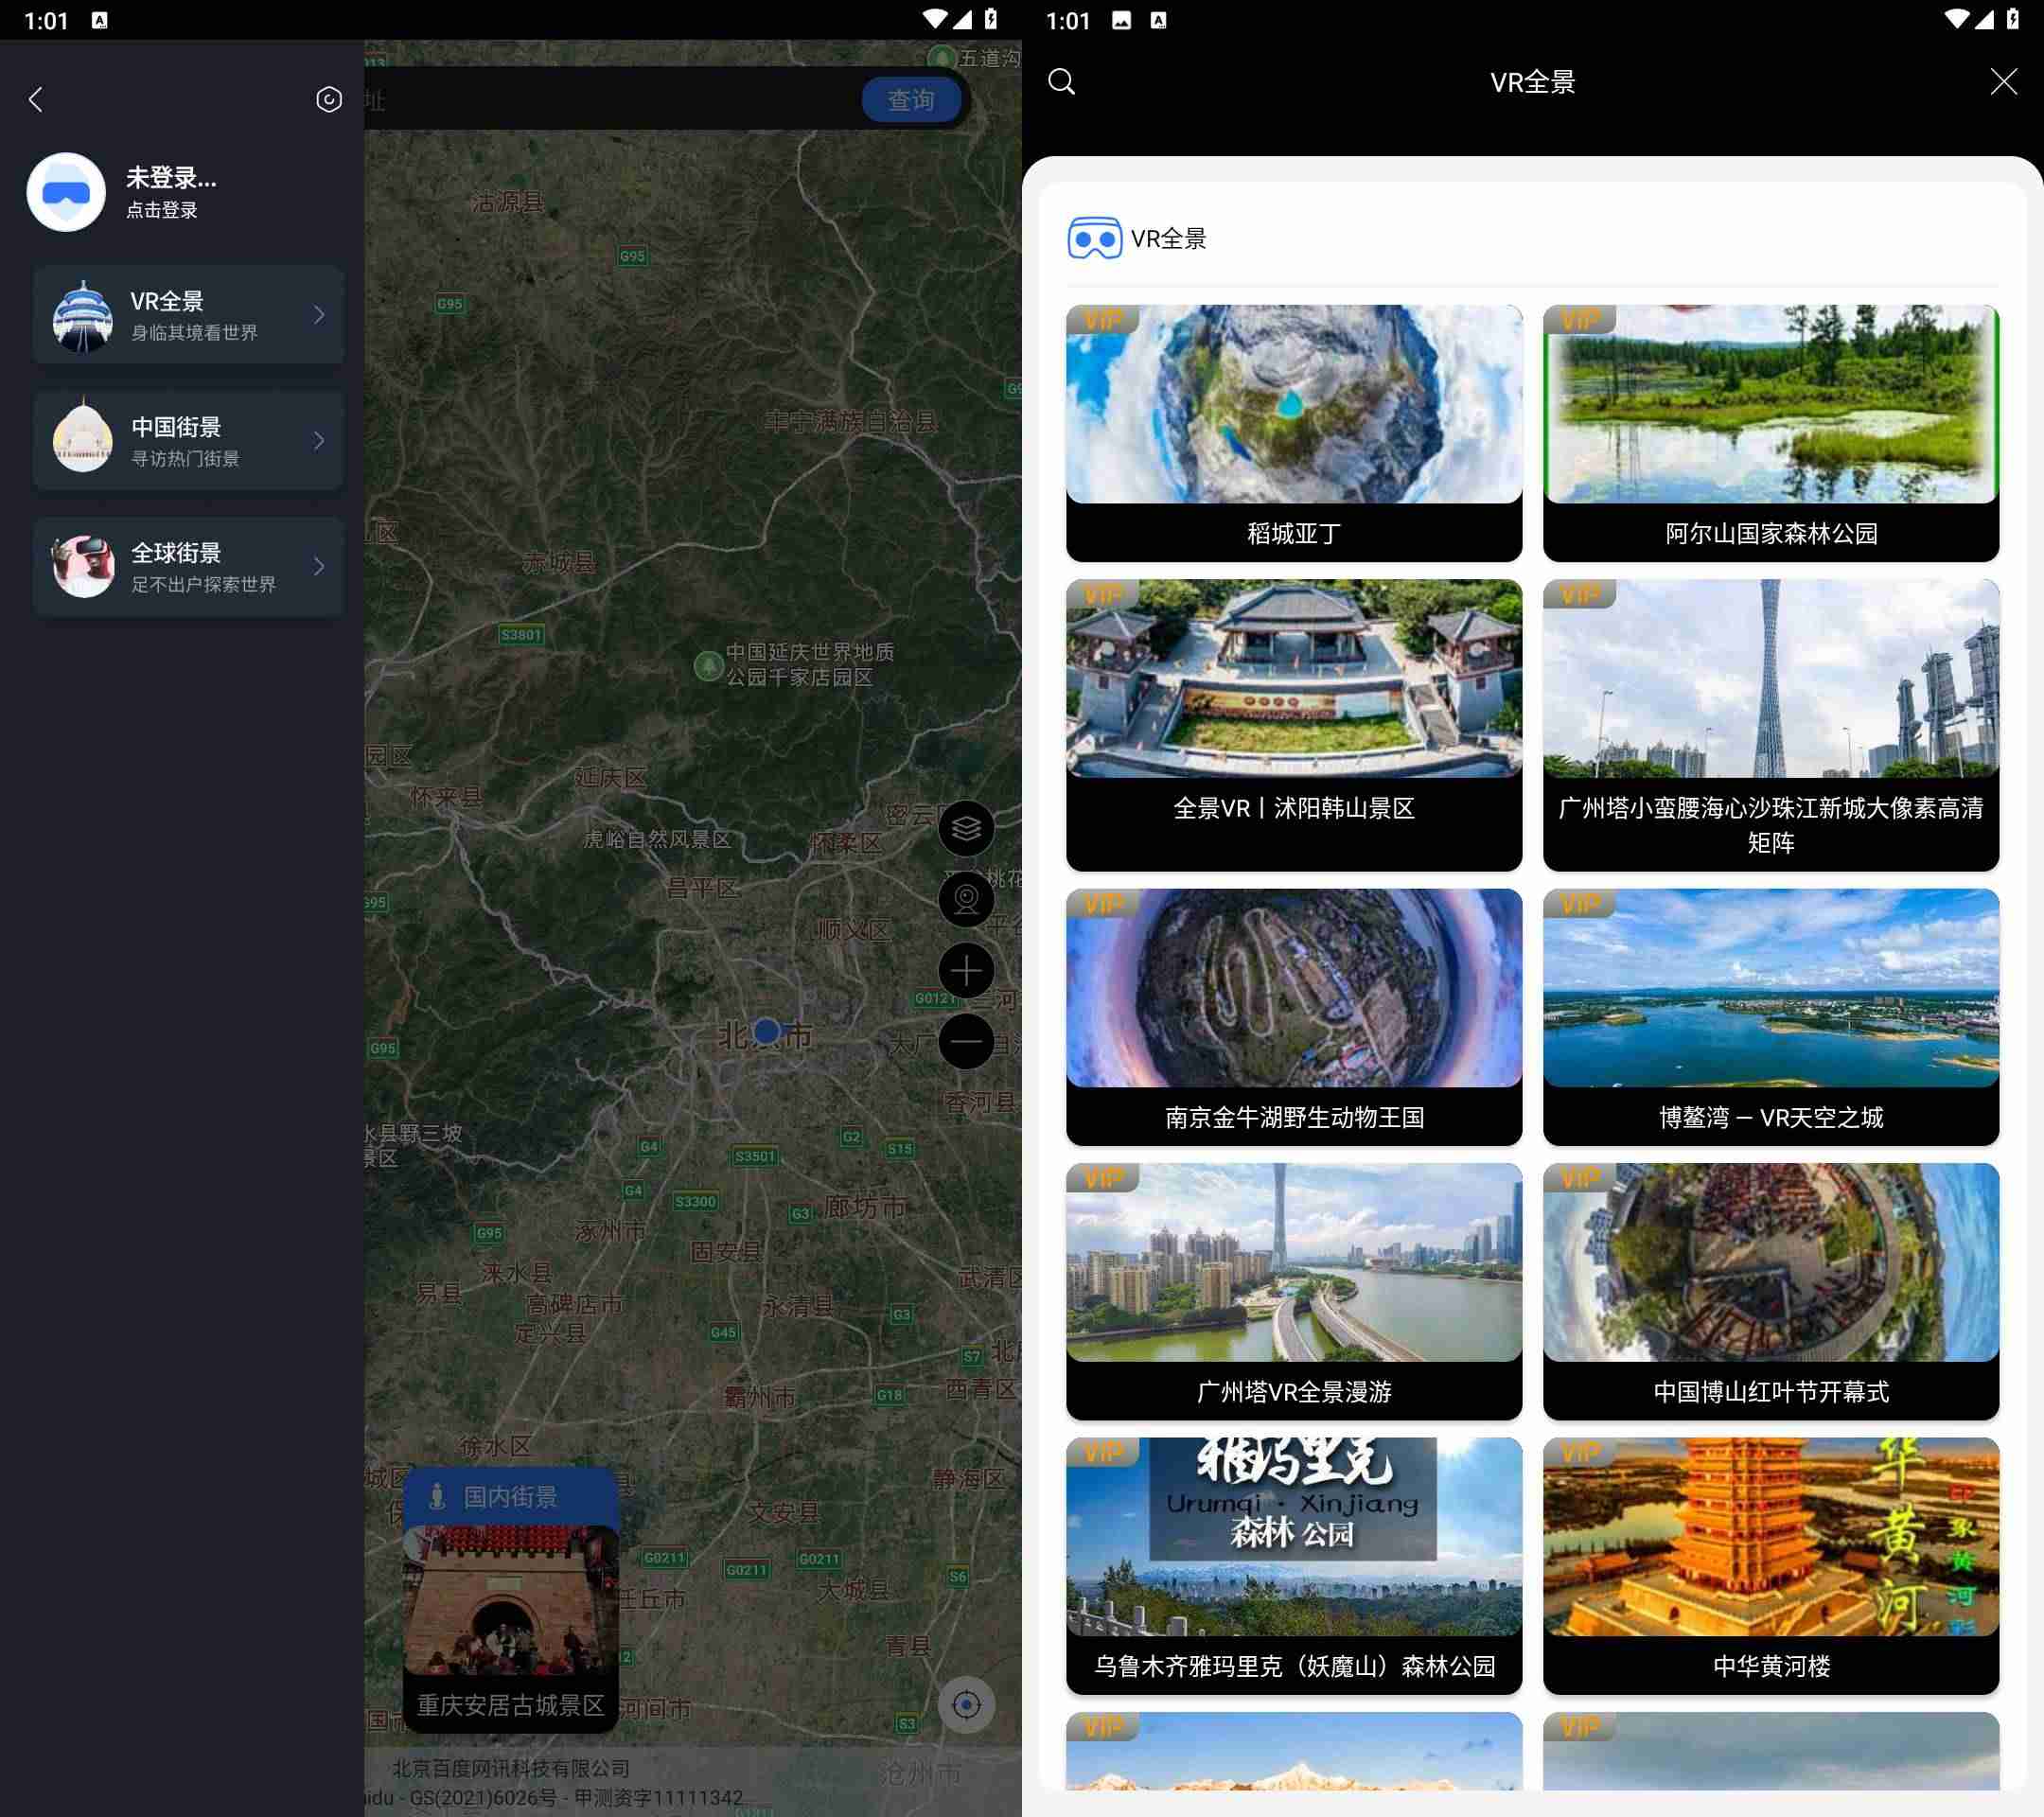Tap the white dome icon beside 中国街景

[83, 436]
